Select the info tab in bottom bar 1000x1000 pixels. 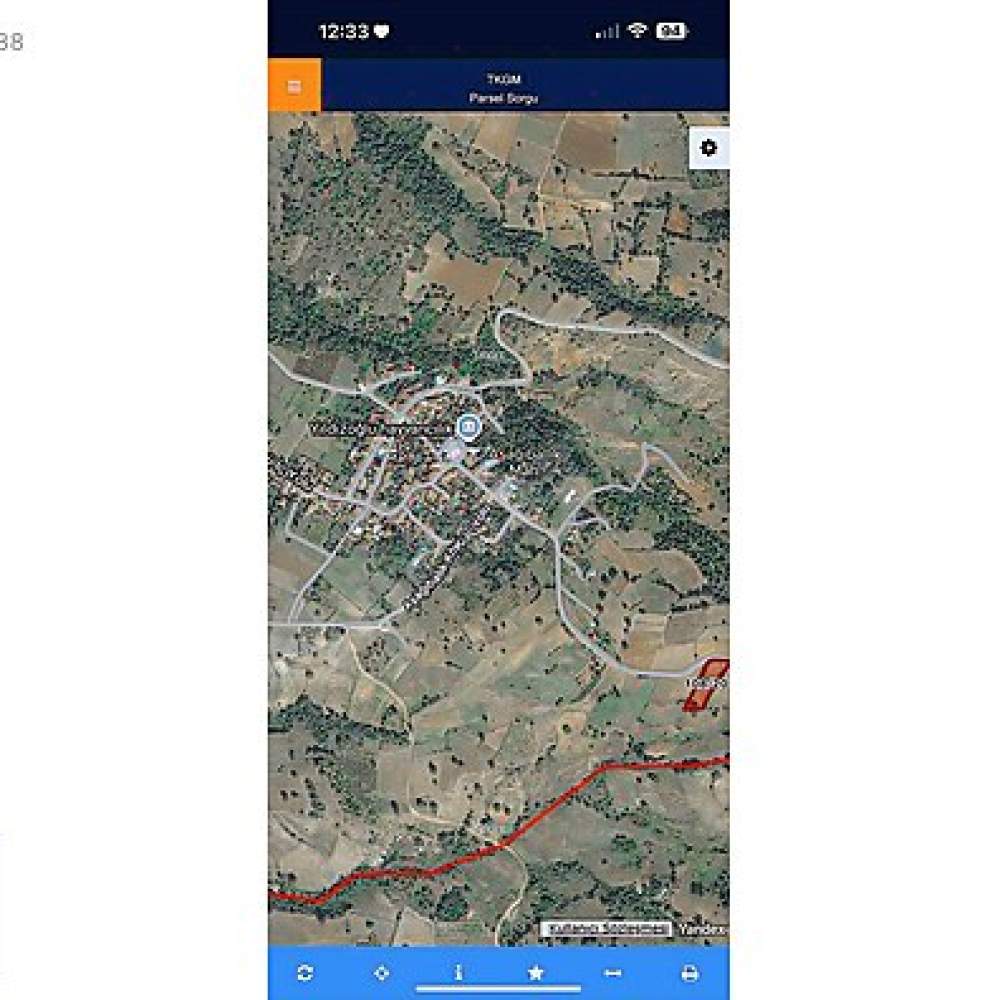pyautogui.click(x=459, y=973)
